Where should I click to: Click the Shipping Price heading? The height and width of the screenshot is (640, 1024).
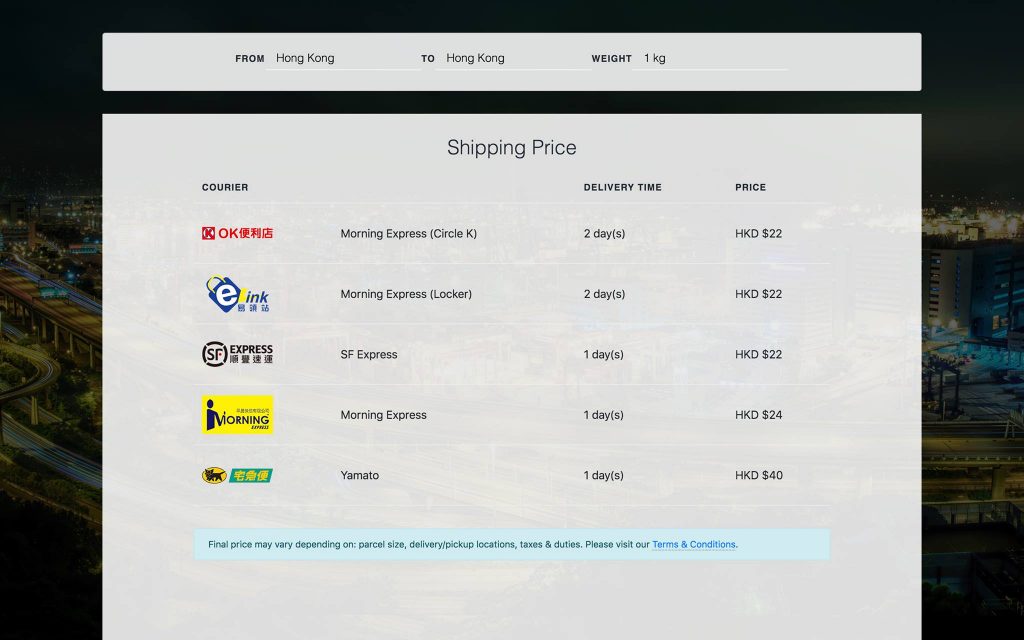(511, 148)
